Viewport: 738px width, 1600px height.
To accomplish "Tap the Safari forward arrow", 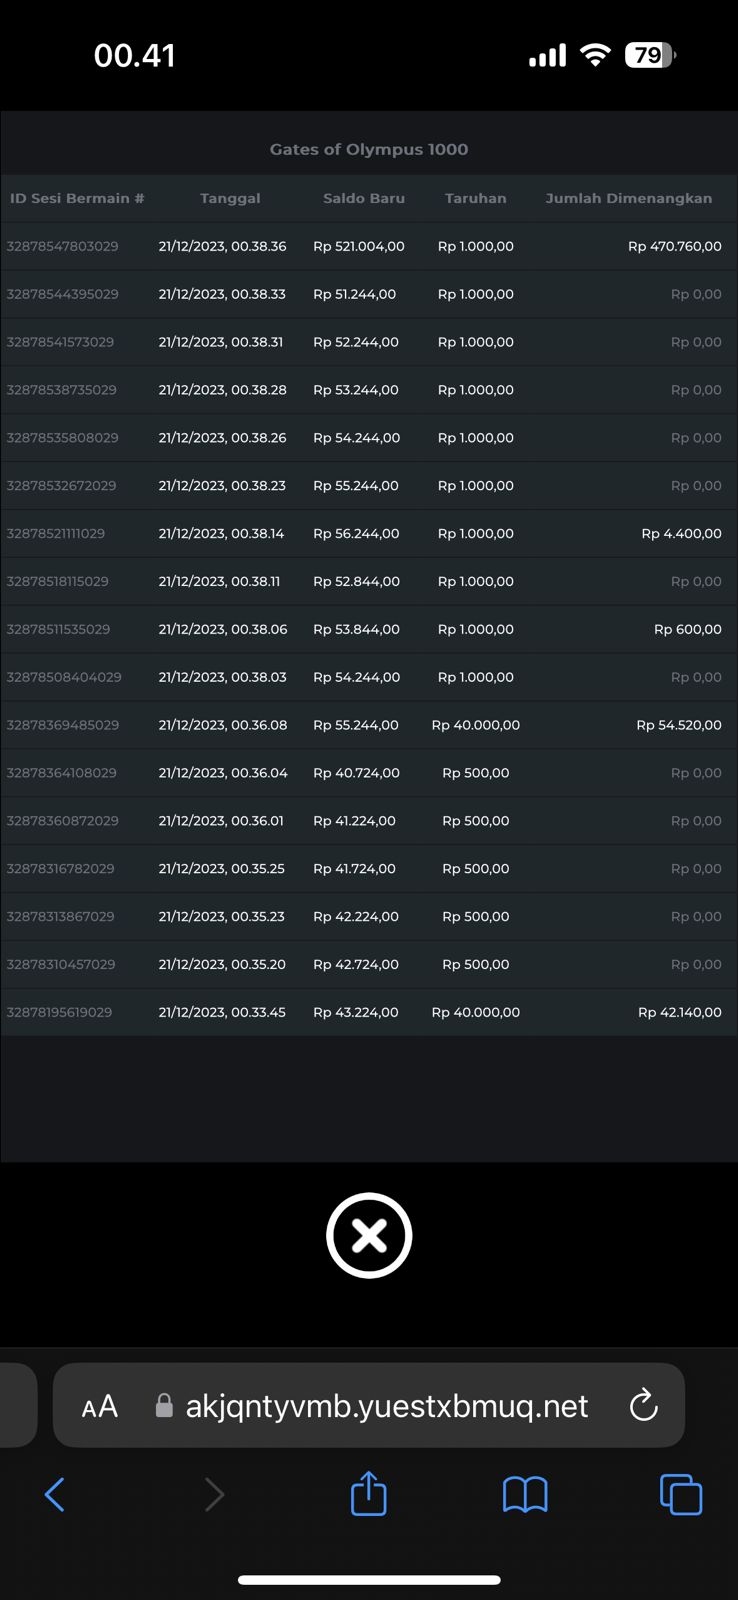I will pyautogui.click(x=214, y=1495).
